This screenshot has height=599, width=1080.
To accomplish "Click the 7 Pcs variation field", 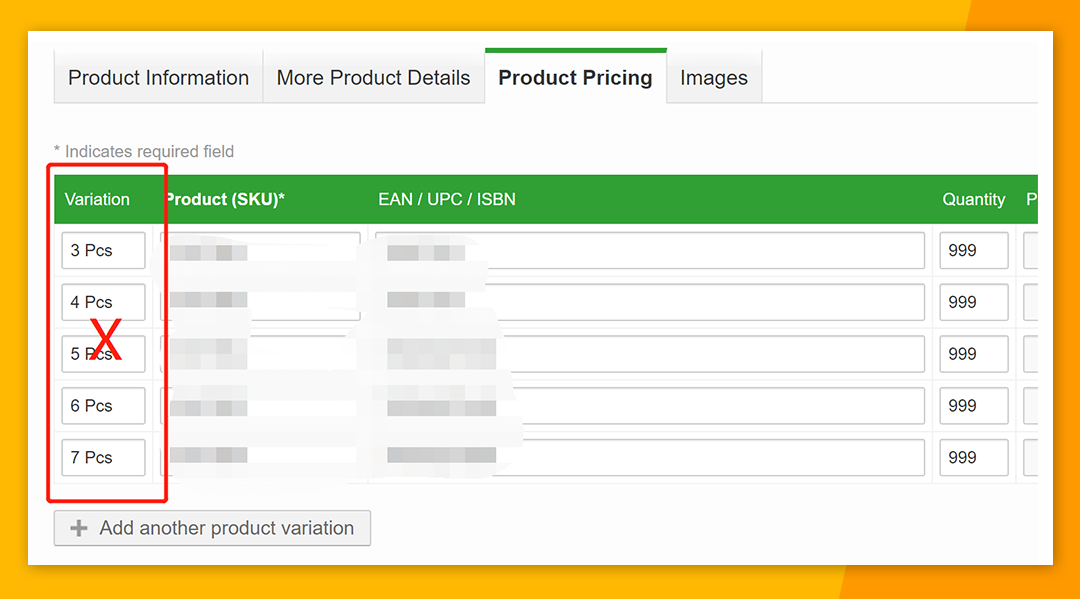I will pyautogui.click(x=103, y=458).
